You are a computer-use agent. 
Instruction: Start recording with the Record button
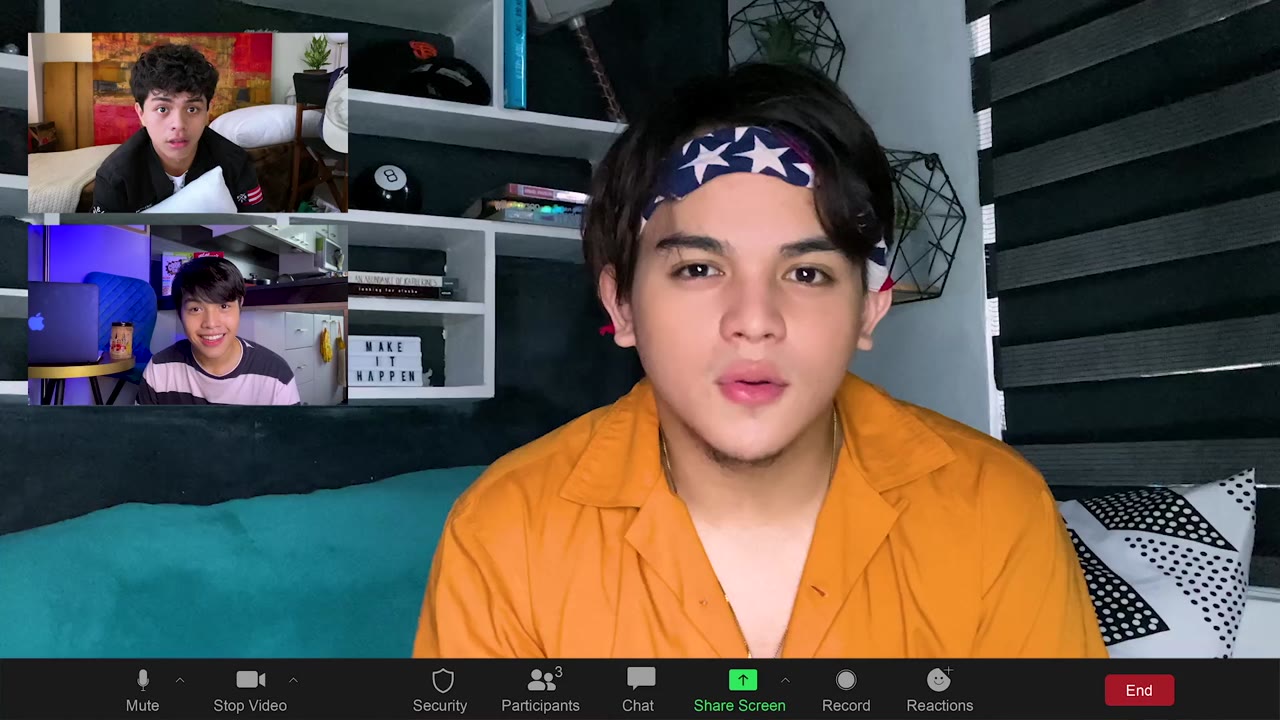846,690
